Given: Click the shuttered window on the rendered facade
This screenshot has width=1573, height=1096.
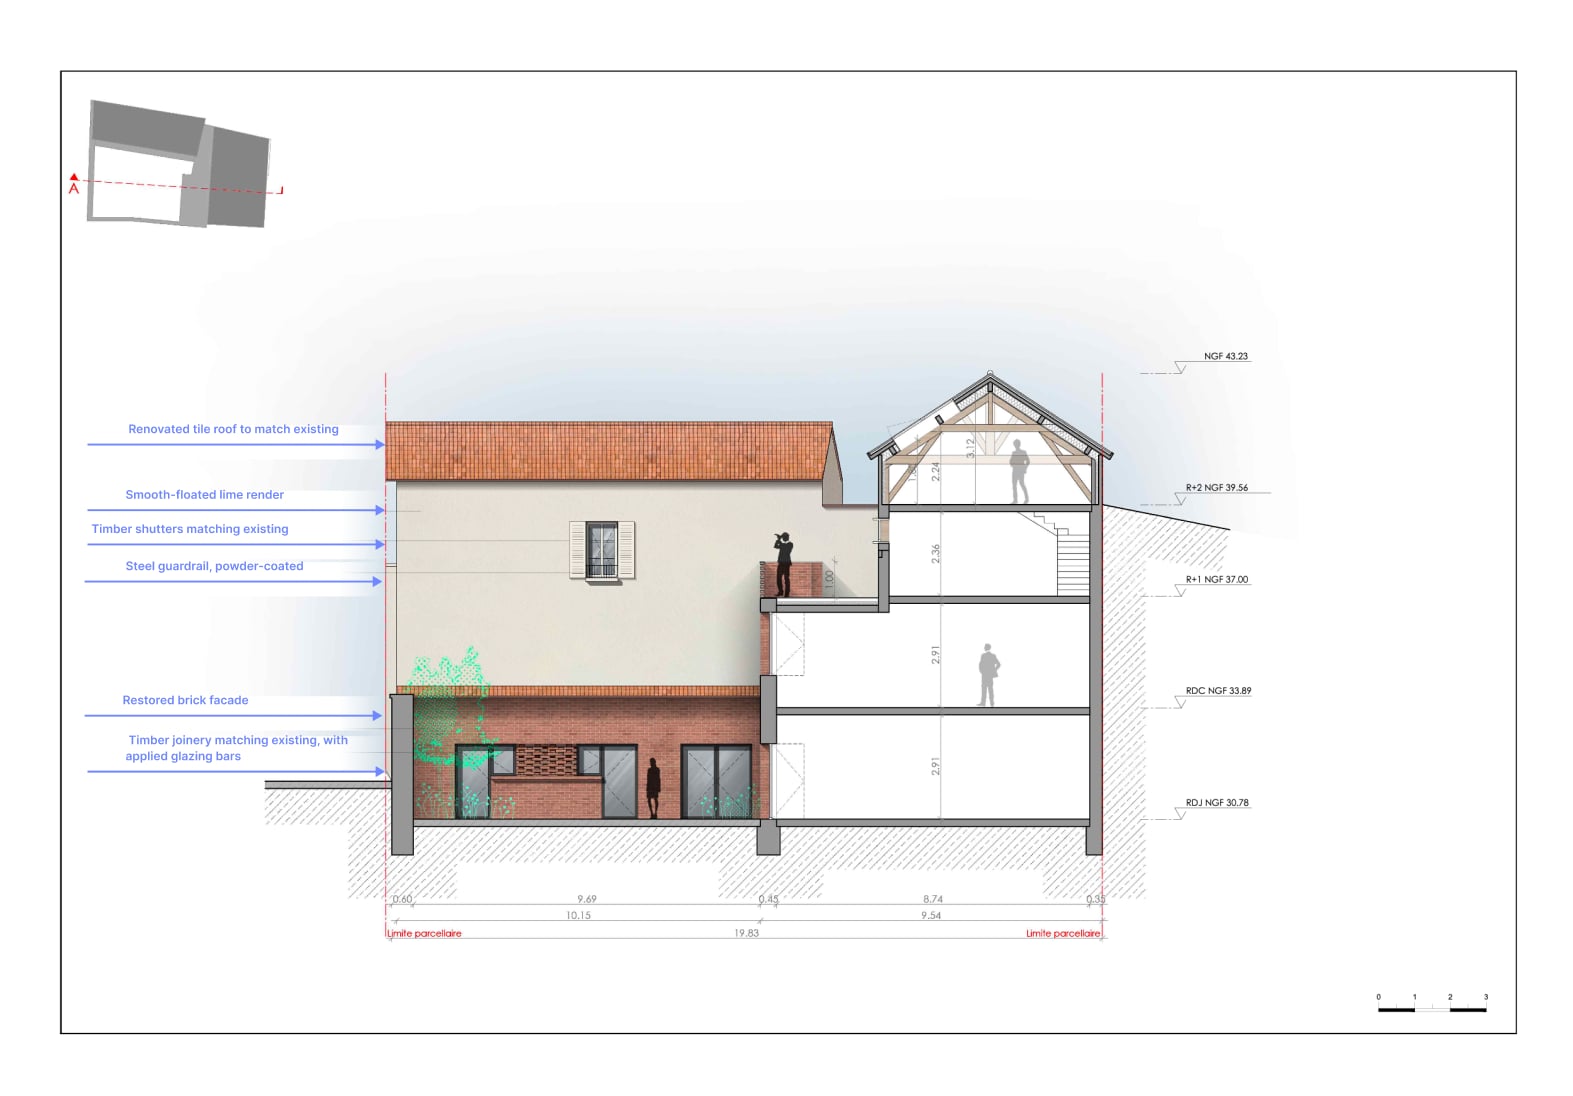Looking at the screenshot, I should pyautogui.click(x=602, y=550).
